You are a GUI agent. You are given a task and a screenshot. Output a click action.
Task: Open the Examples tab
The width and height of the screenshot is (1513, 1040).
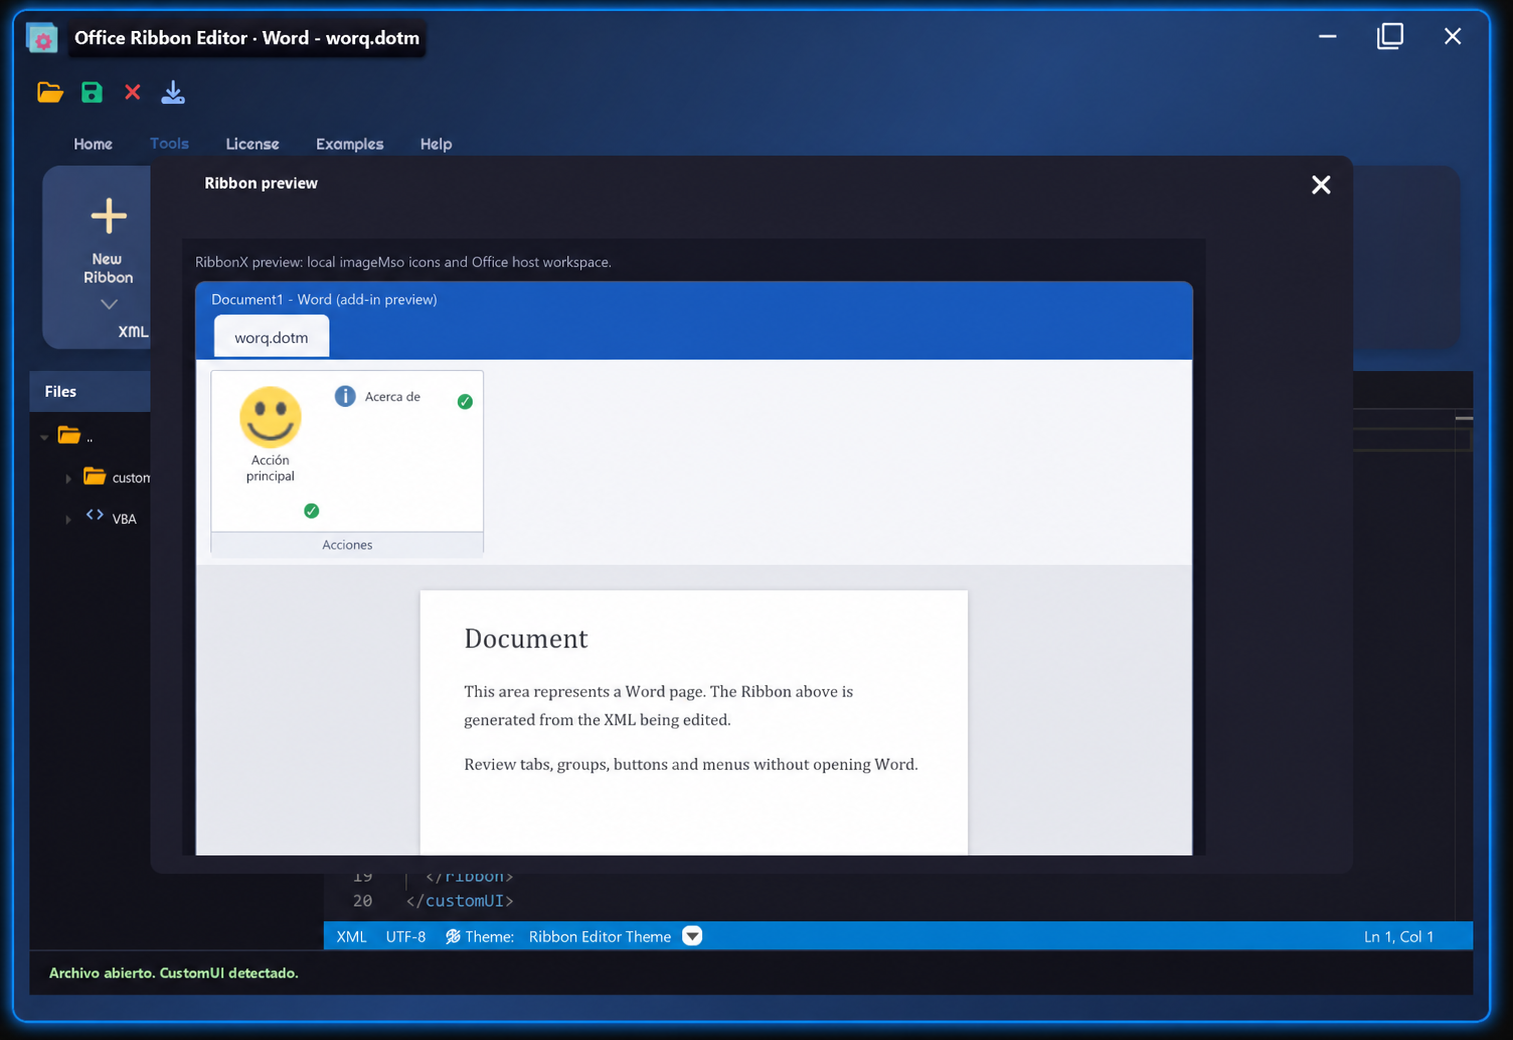[350, 144]
